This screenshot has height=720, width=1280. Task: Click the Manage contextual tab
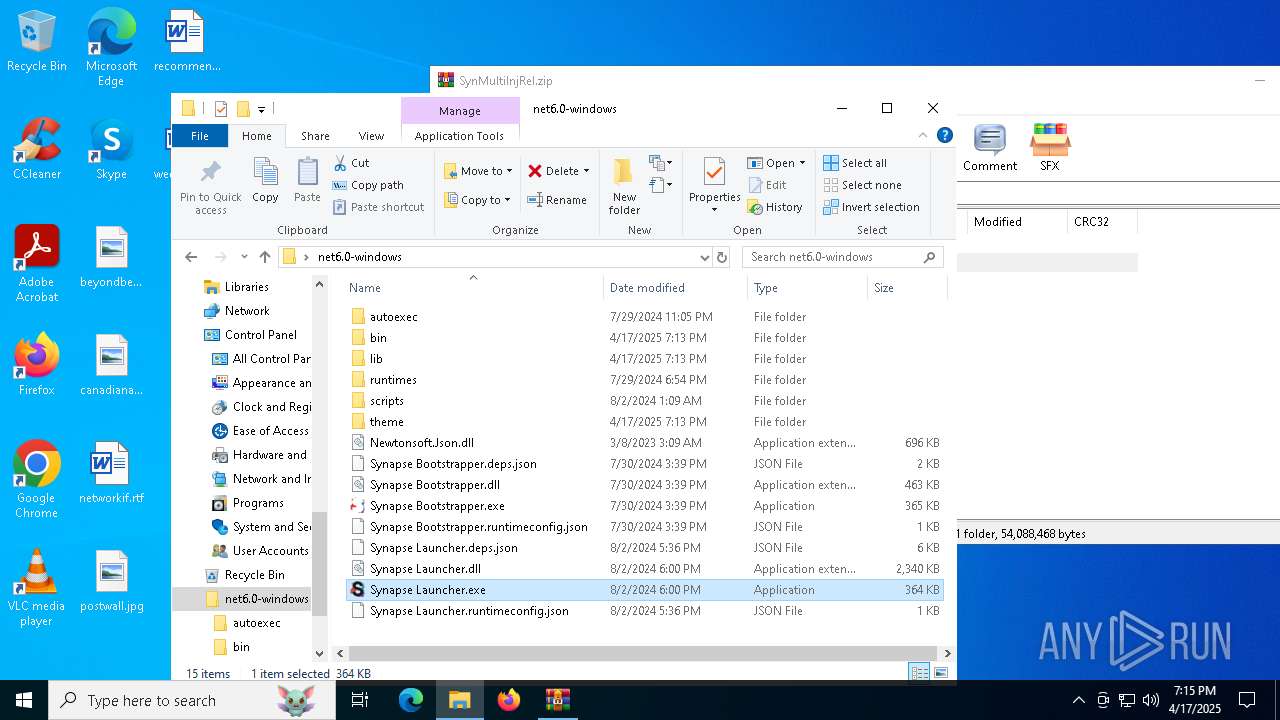tap(459, 110)
